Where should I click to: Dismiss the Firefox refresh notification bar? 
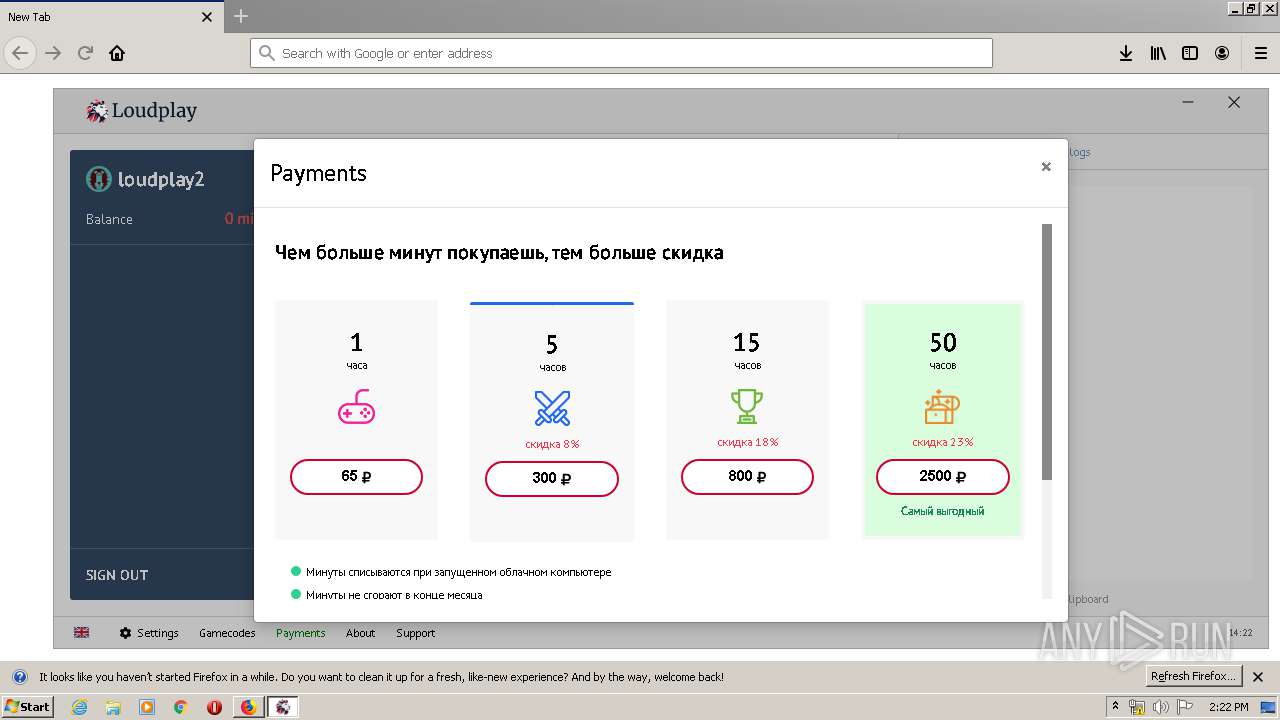(x=1258, y=677)
